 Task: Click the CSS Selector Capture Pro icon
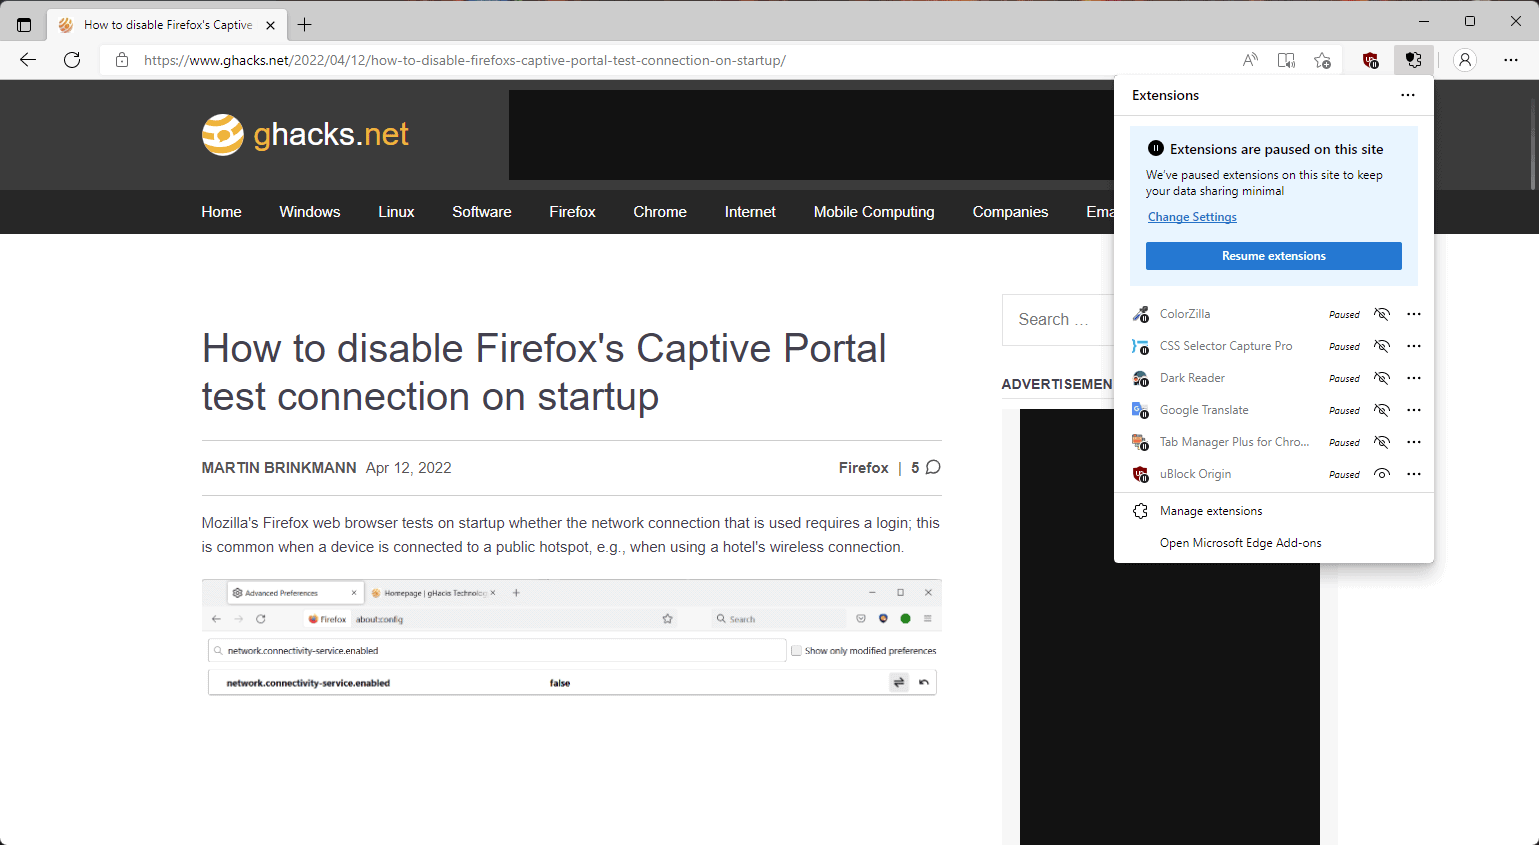pyautogui.click(x=1140, y=346)
